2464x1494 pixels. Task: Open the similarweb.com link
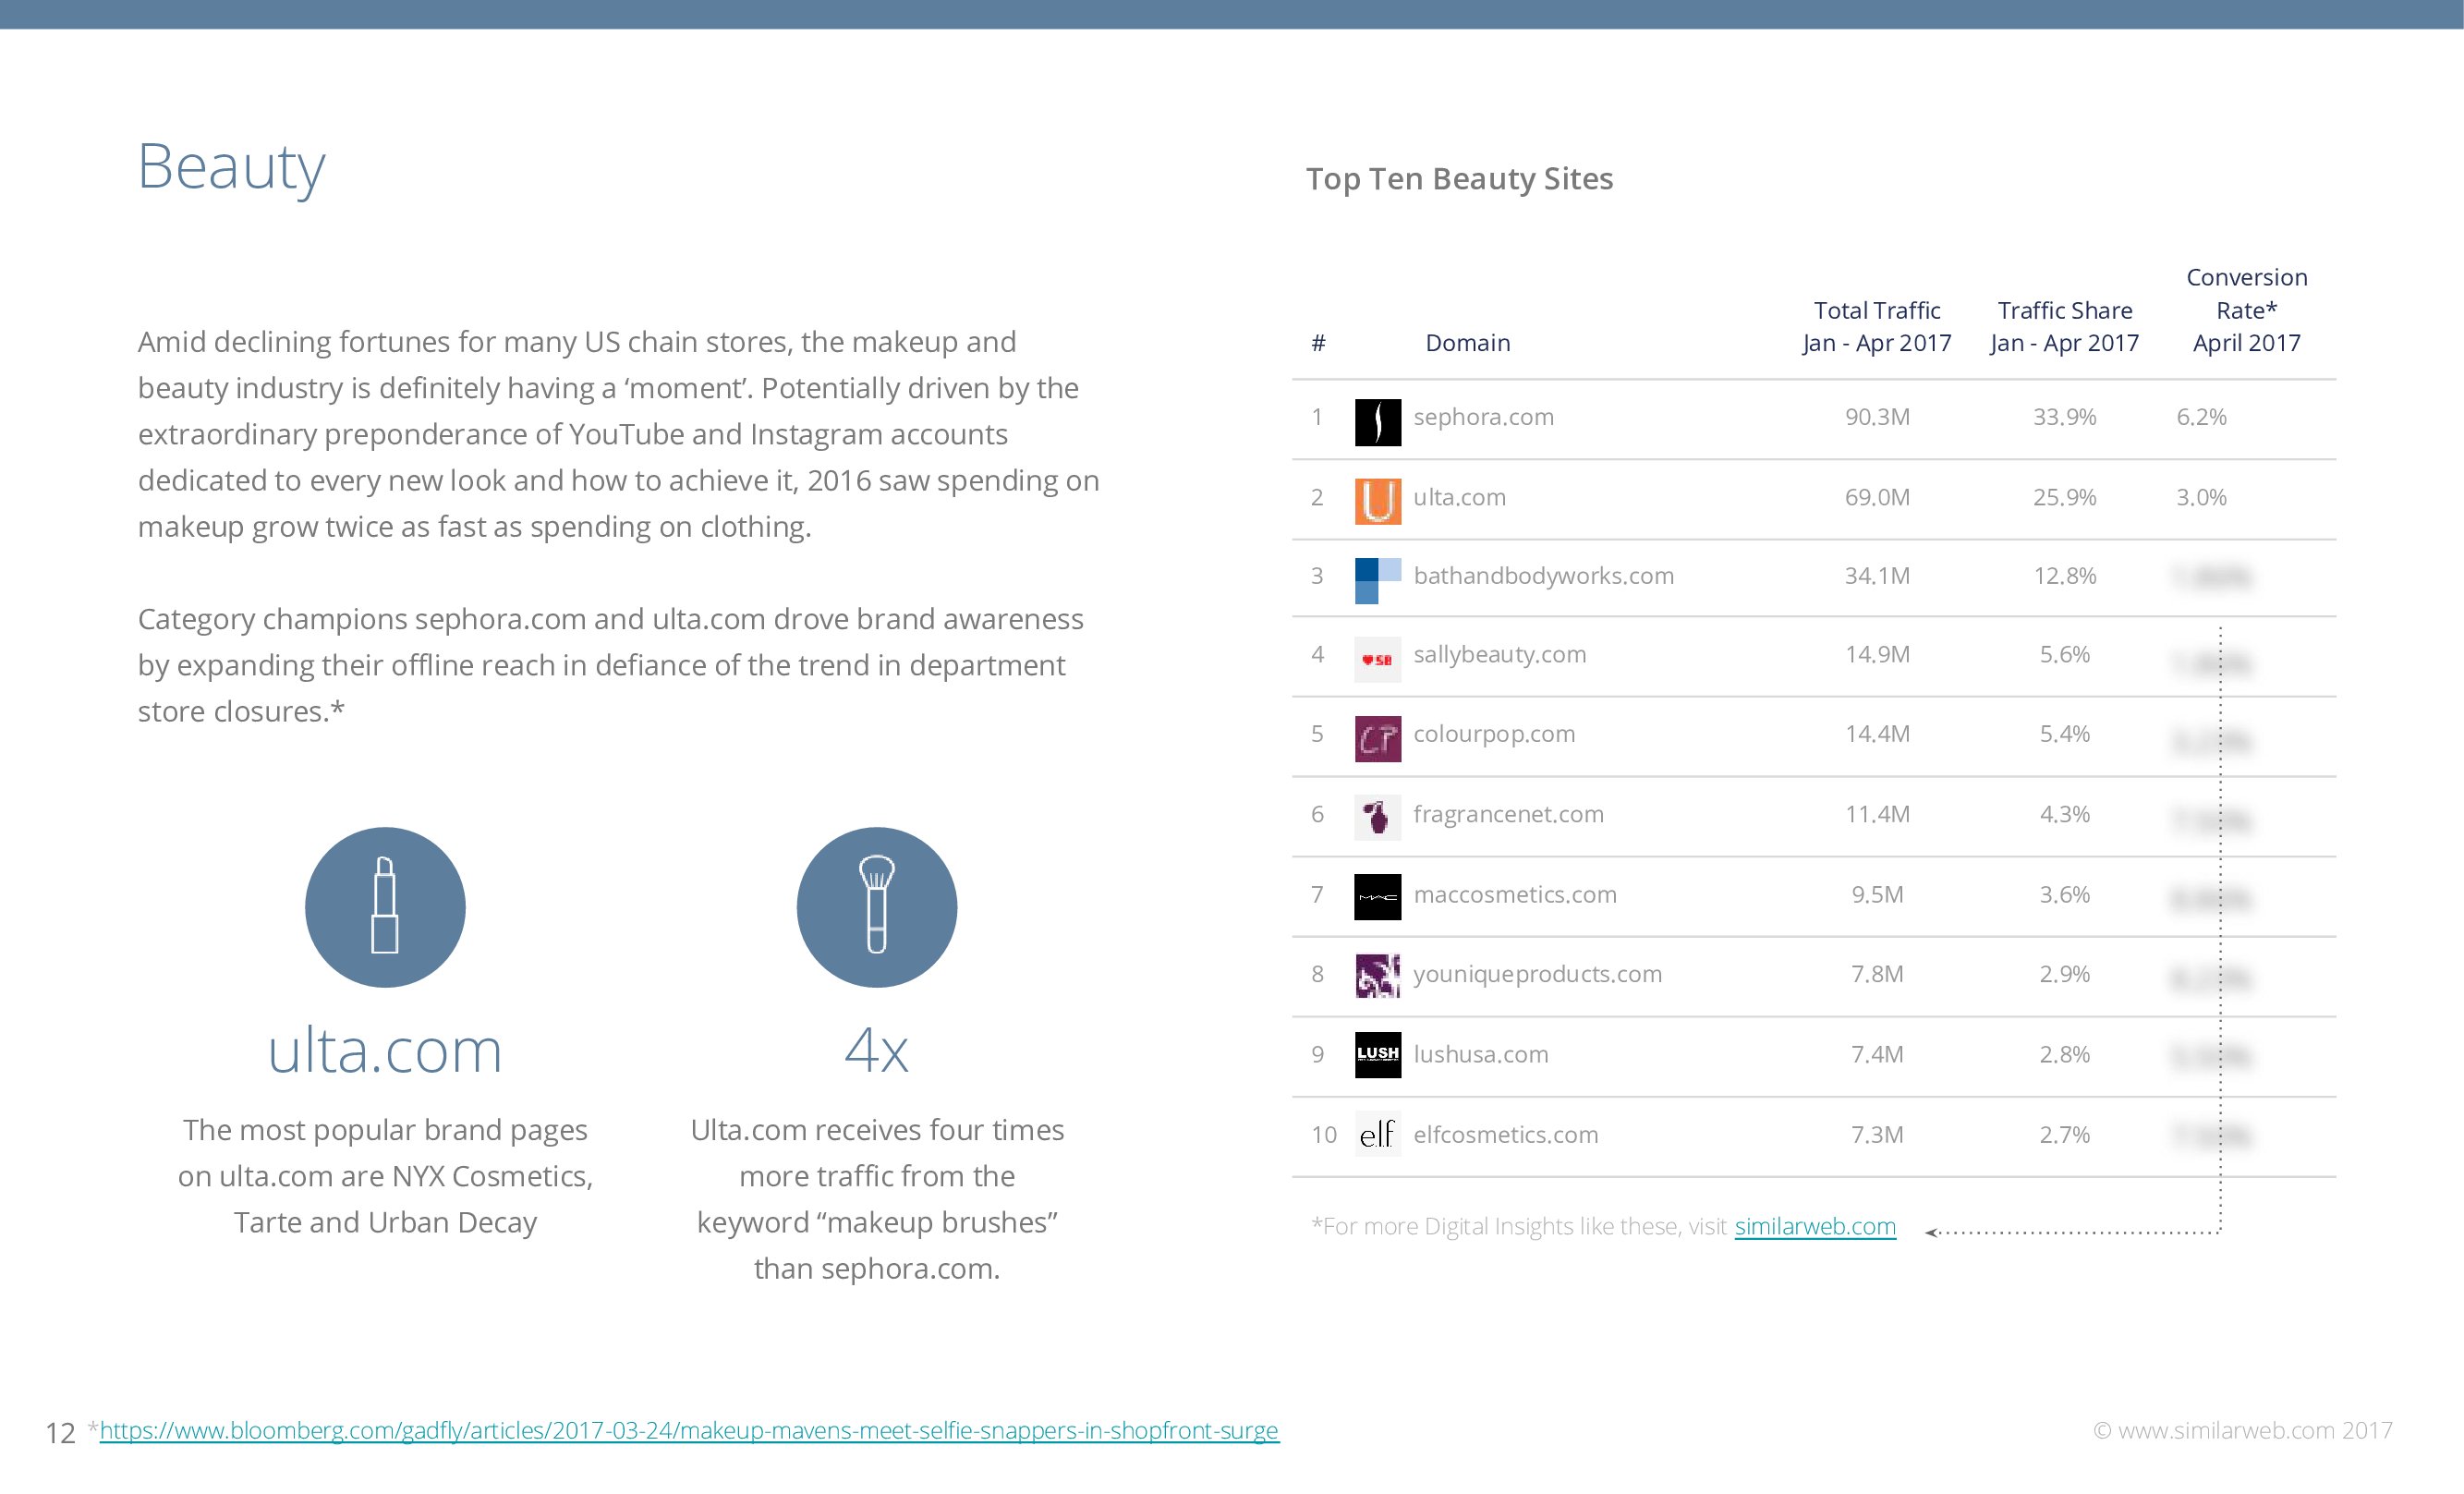[1814, 1226]
